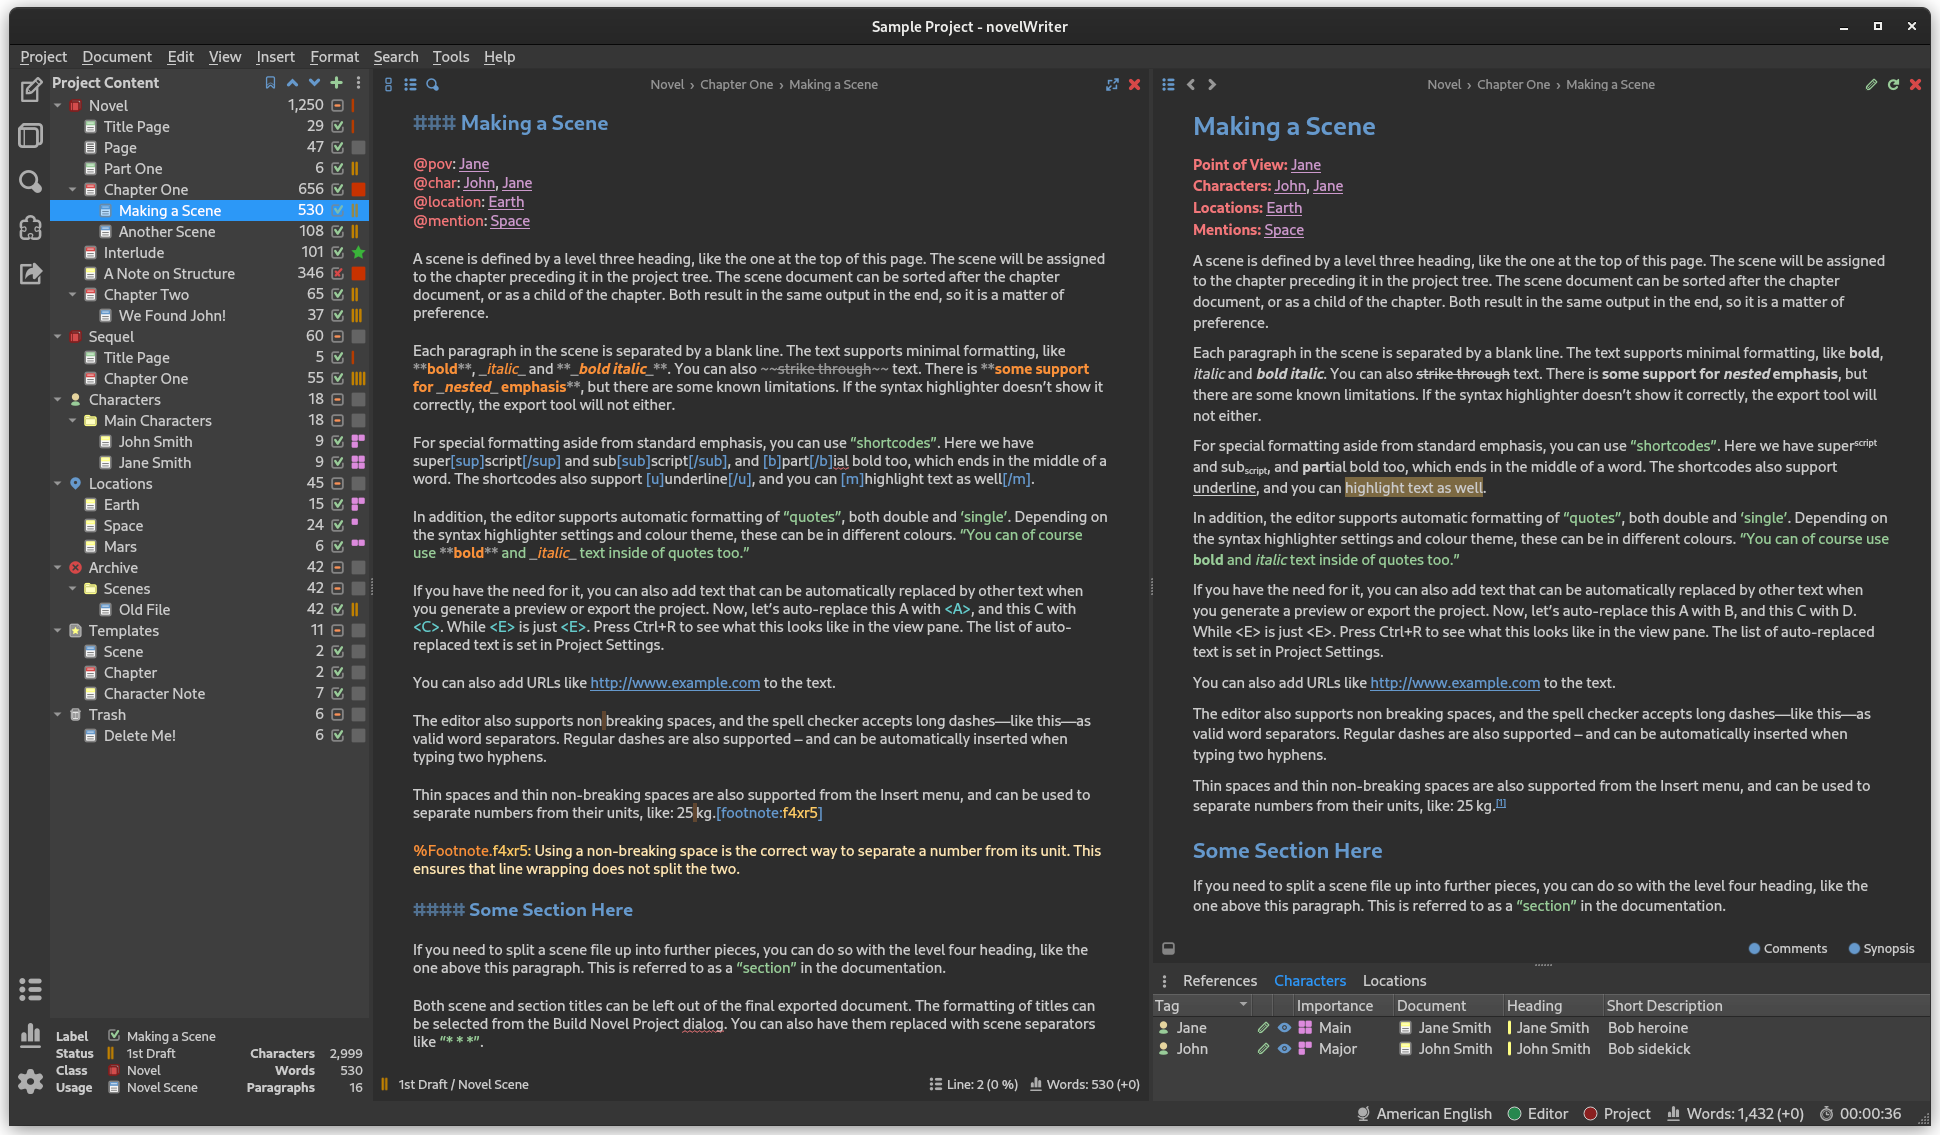Open project search in the sidebar

click(x=31, y=181)
